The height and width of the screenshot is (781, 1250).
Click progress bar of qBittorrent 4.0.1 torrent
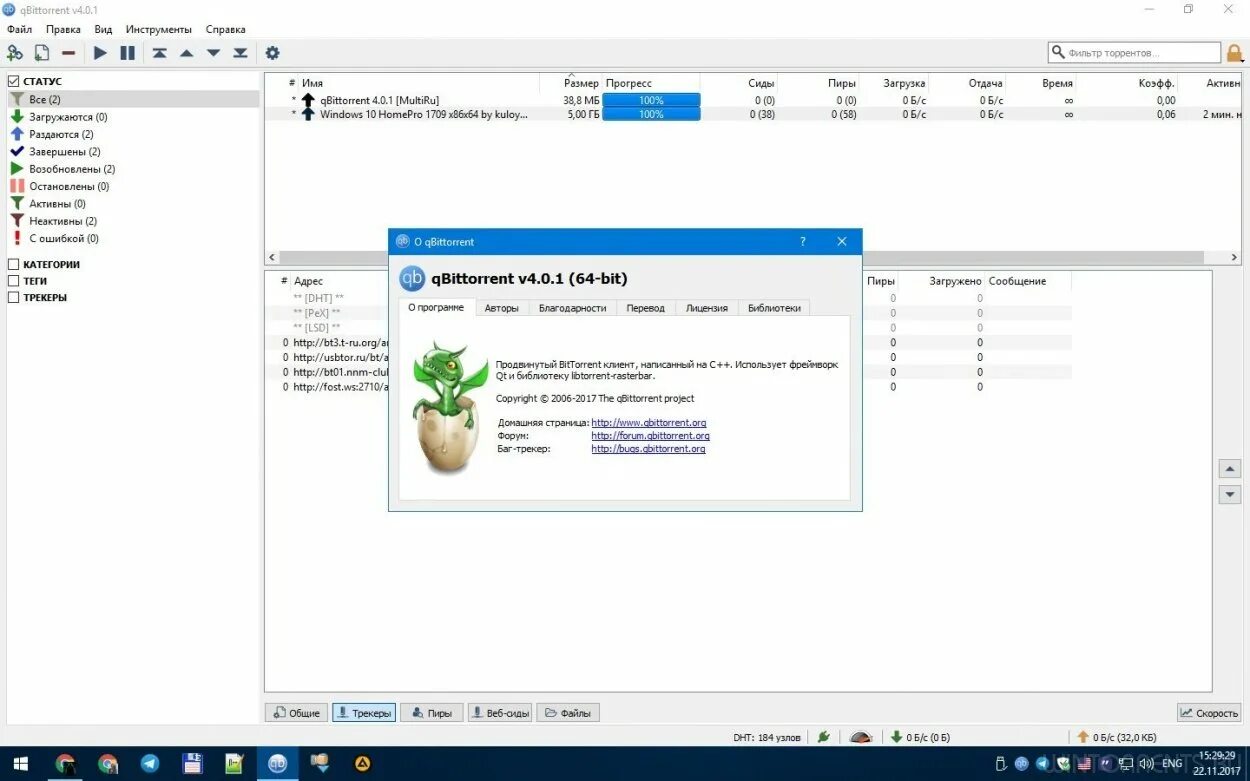651,100
